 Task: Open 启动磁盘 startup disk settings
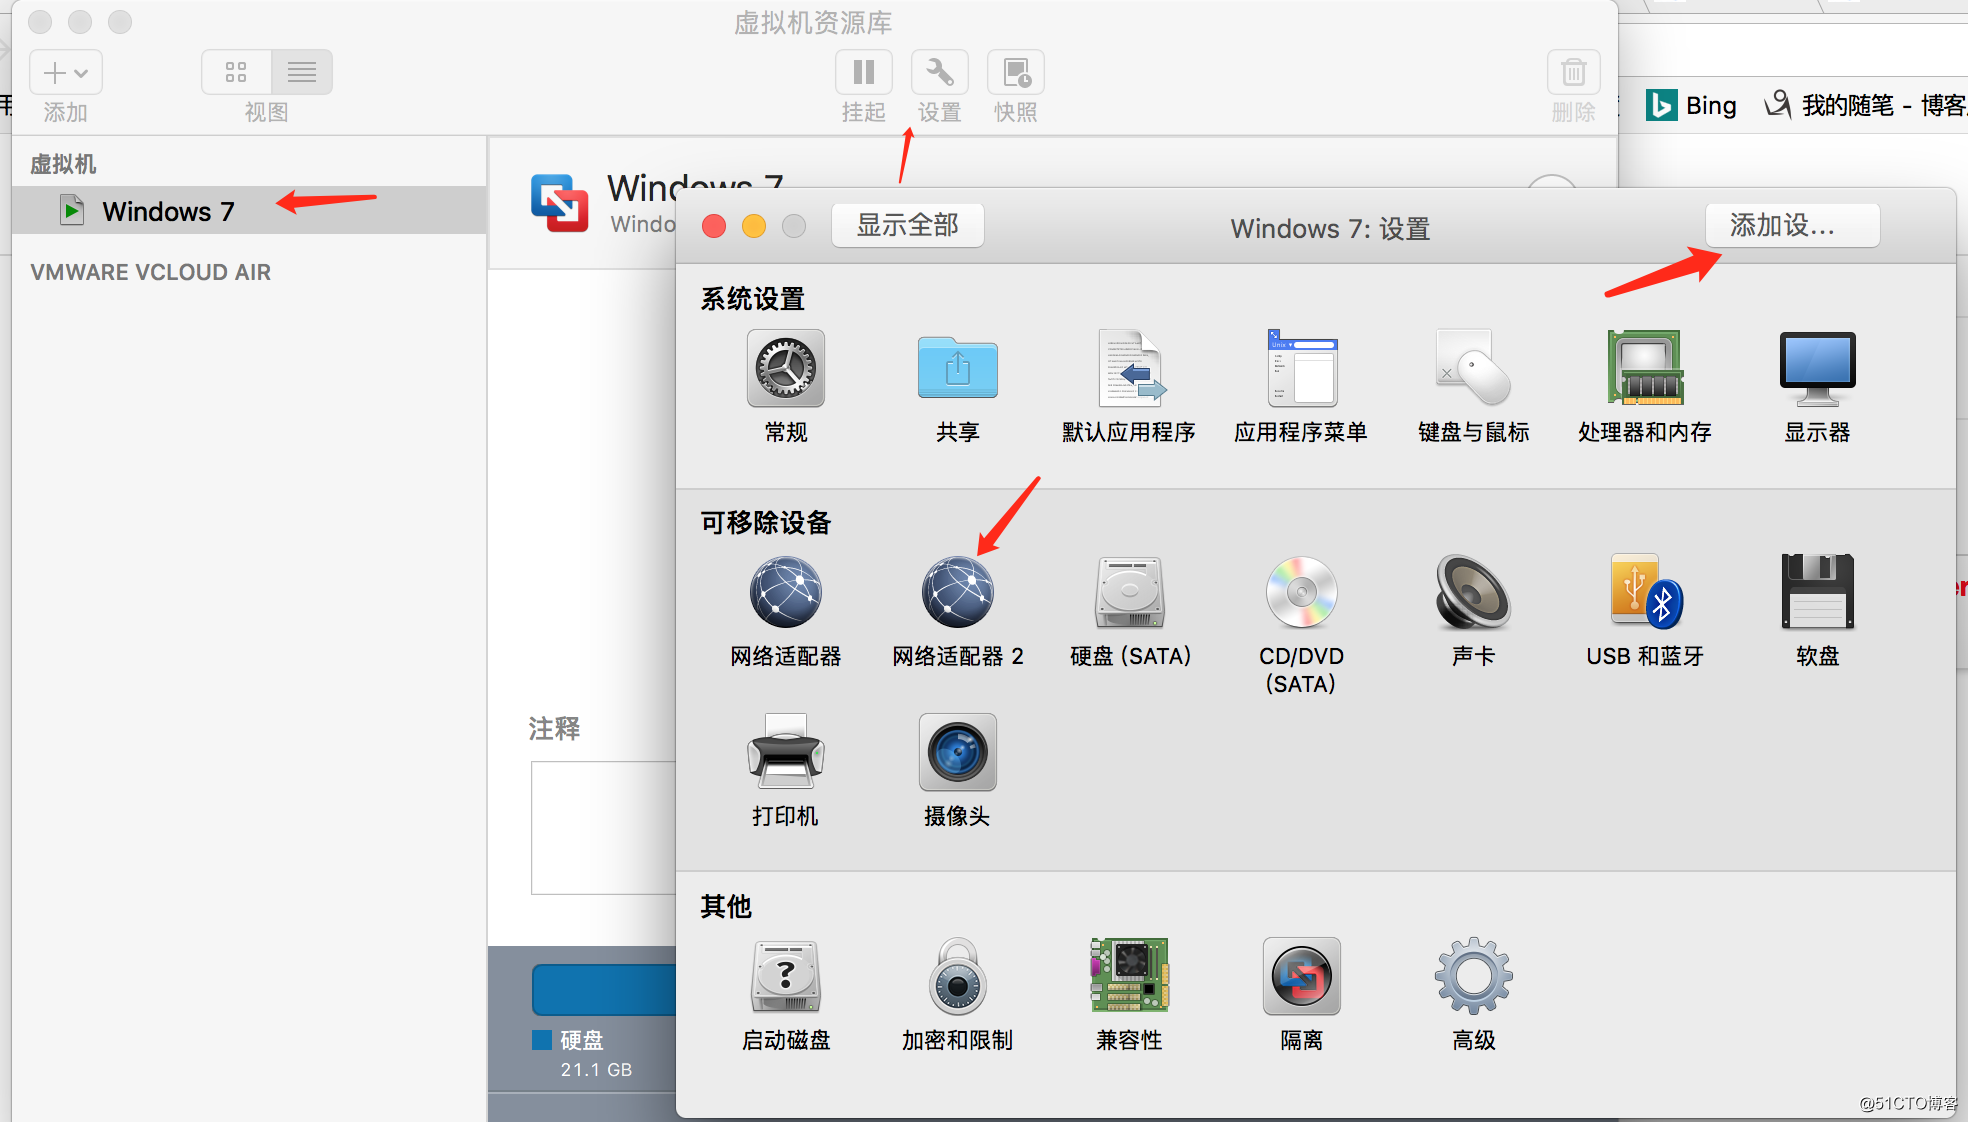point(786,977)
